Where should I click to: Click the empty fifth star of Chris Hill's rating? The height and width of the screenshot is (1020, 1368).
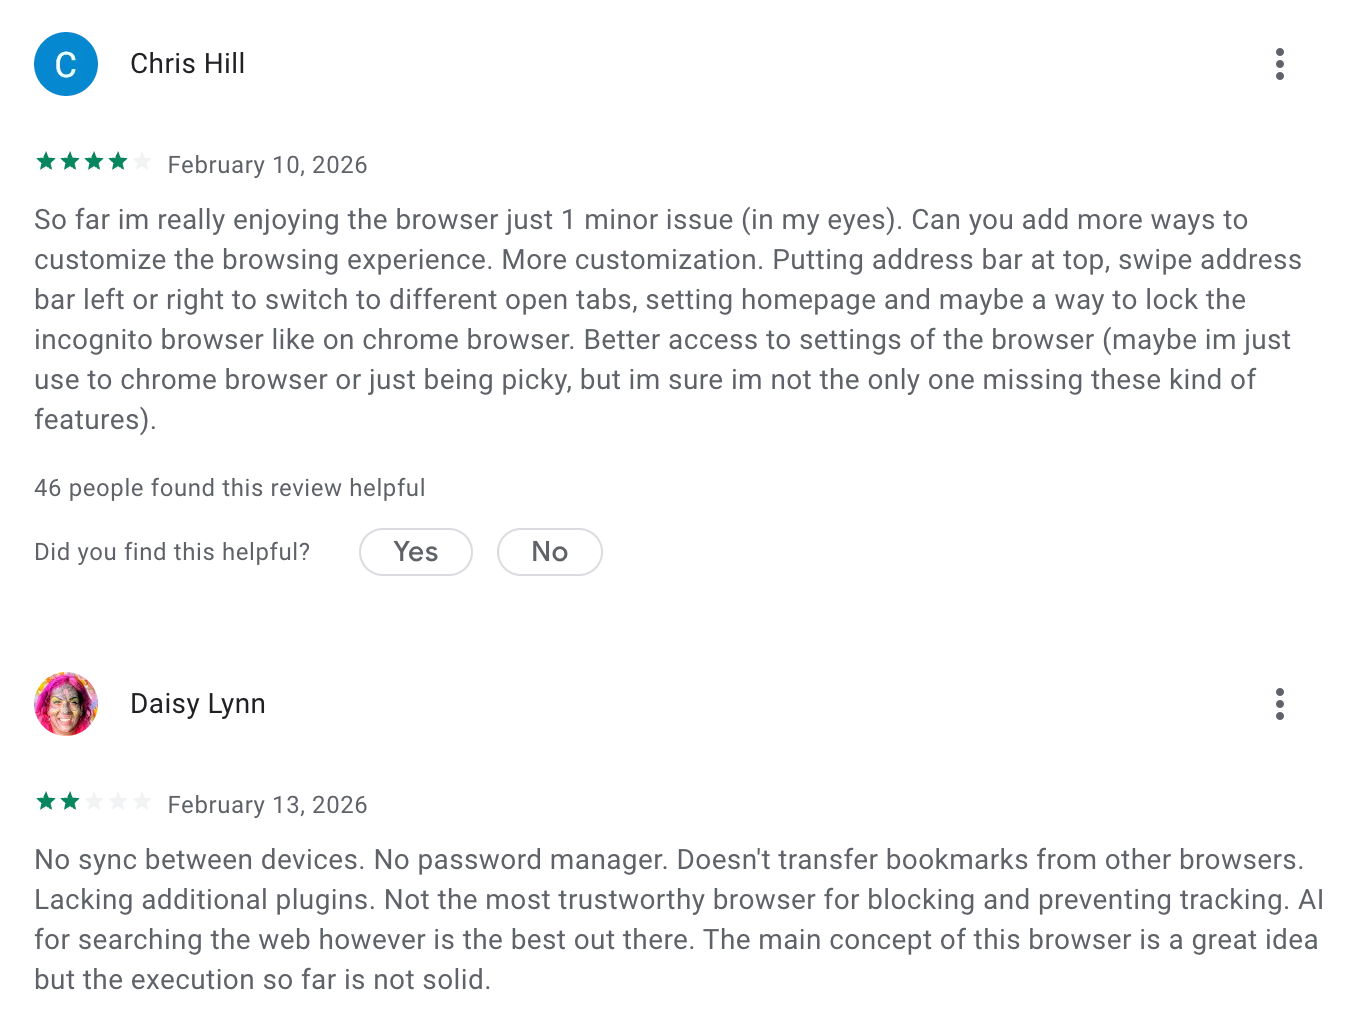coord(144,161)
